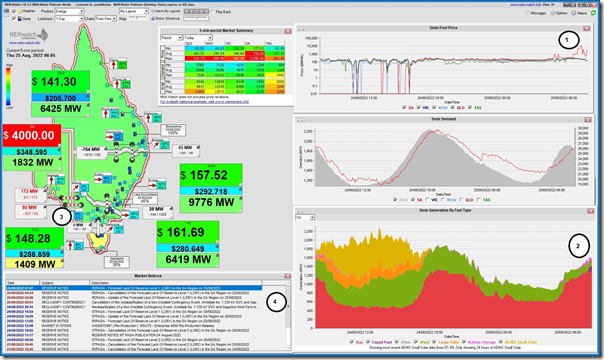The width and height of the screenshot is (604, 360).
Task: Toggle TAS series in Demand chart
Action: 478,200
